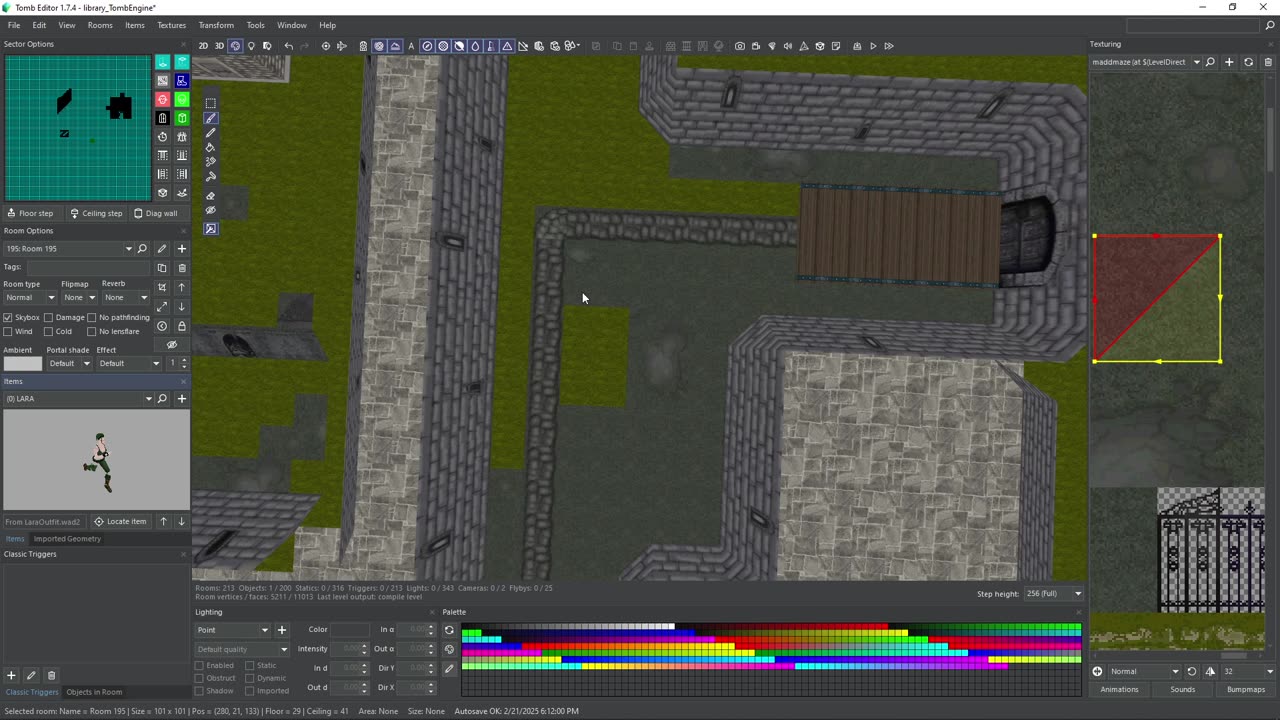Search textures with magnifier icon

(1210, 62)
